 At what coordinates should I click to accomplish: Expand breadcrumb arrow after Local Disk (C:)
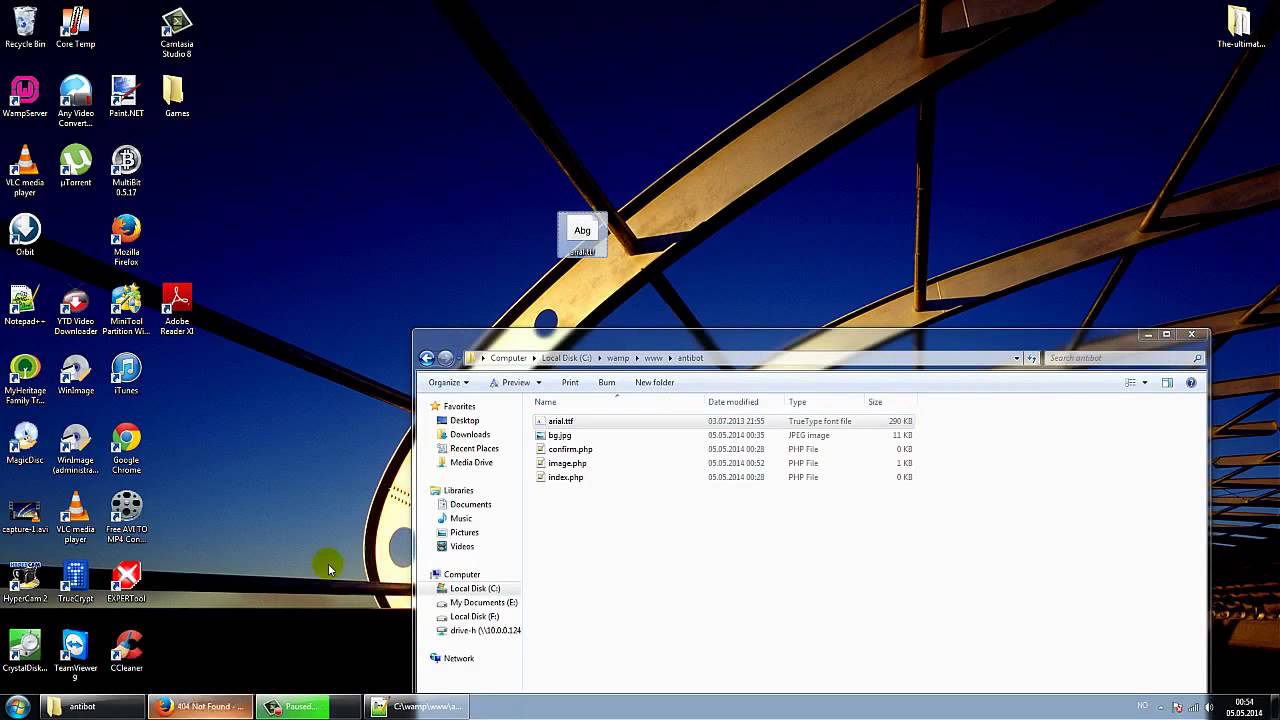click(x=600, y=358)
